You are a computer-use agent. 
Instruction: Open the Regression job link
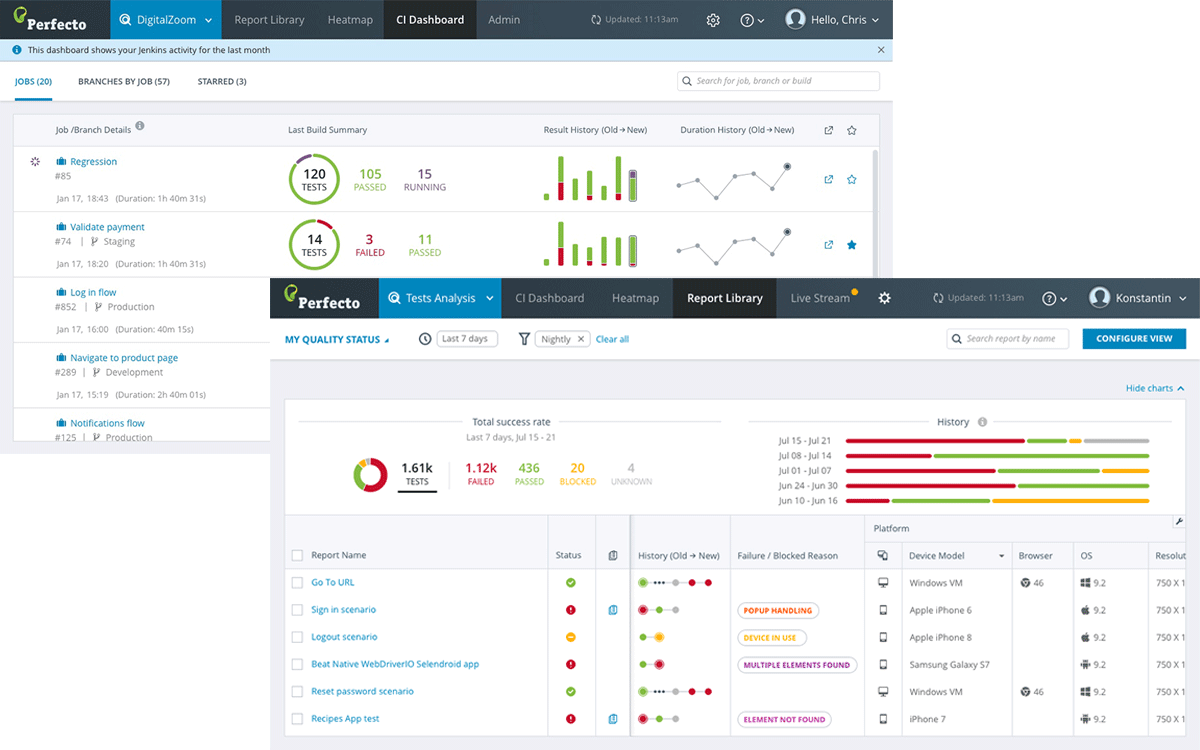93,162
